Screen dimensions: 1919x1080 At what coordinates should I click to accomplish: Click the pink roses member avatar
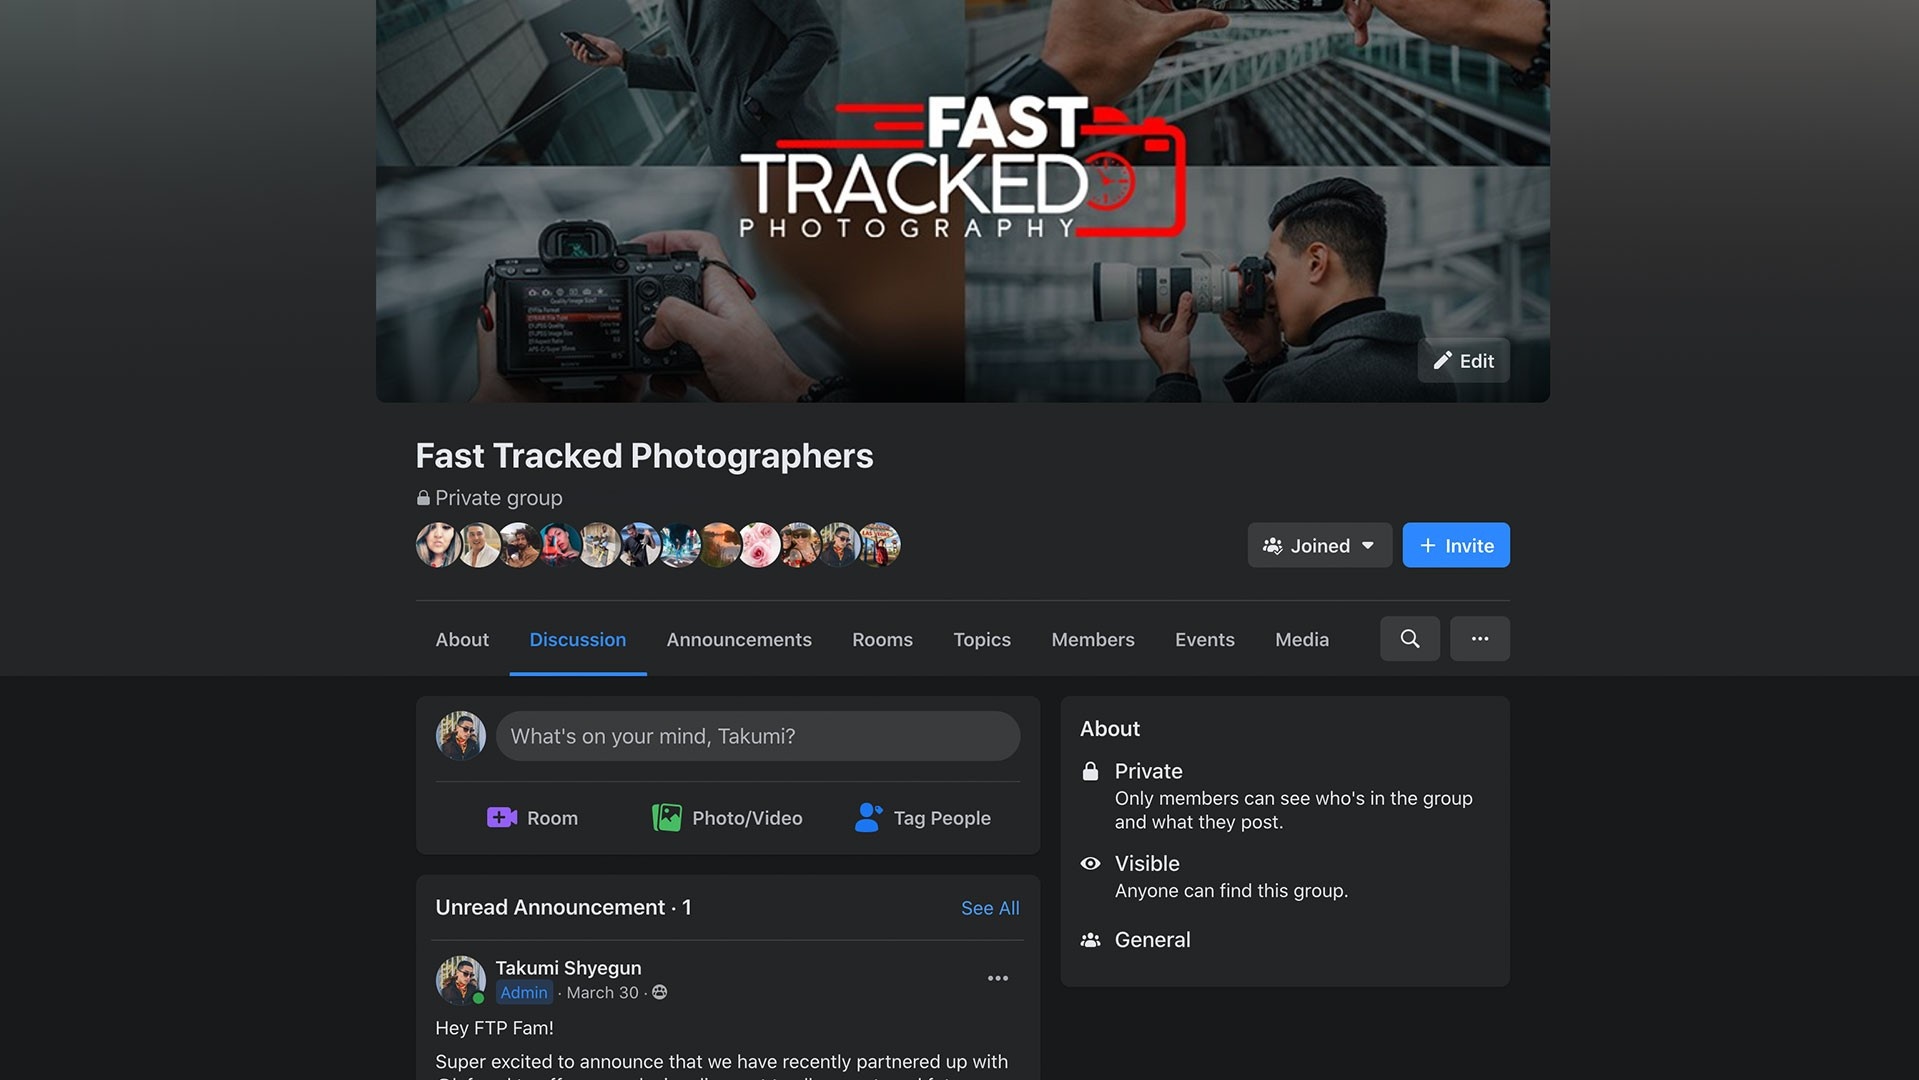point(759,545)
